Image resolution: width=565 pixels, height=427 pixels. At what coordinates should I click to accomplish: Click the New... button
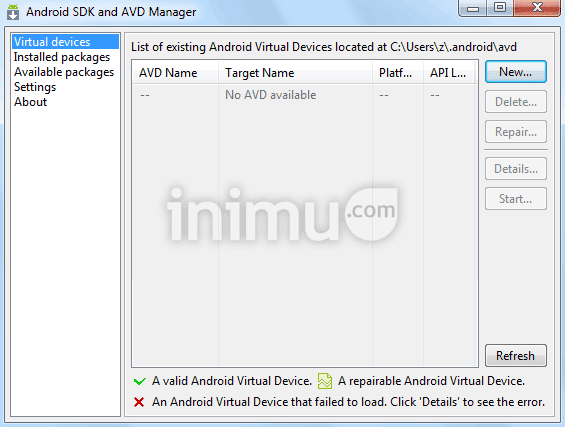pyautogui.click(x=516, y=72)
